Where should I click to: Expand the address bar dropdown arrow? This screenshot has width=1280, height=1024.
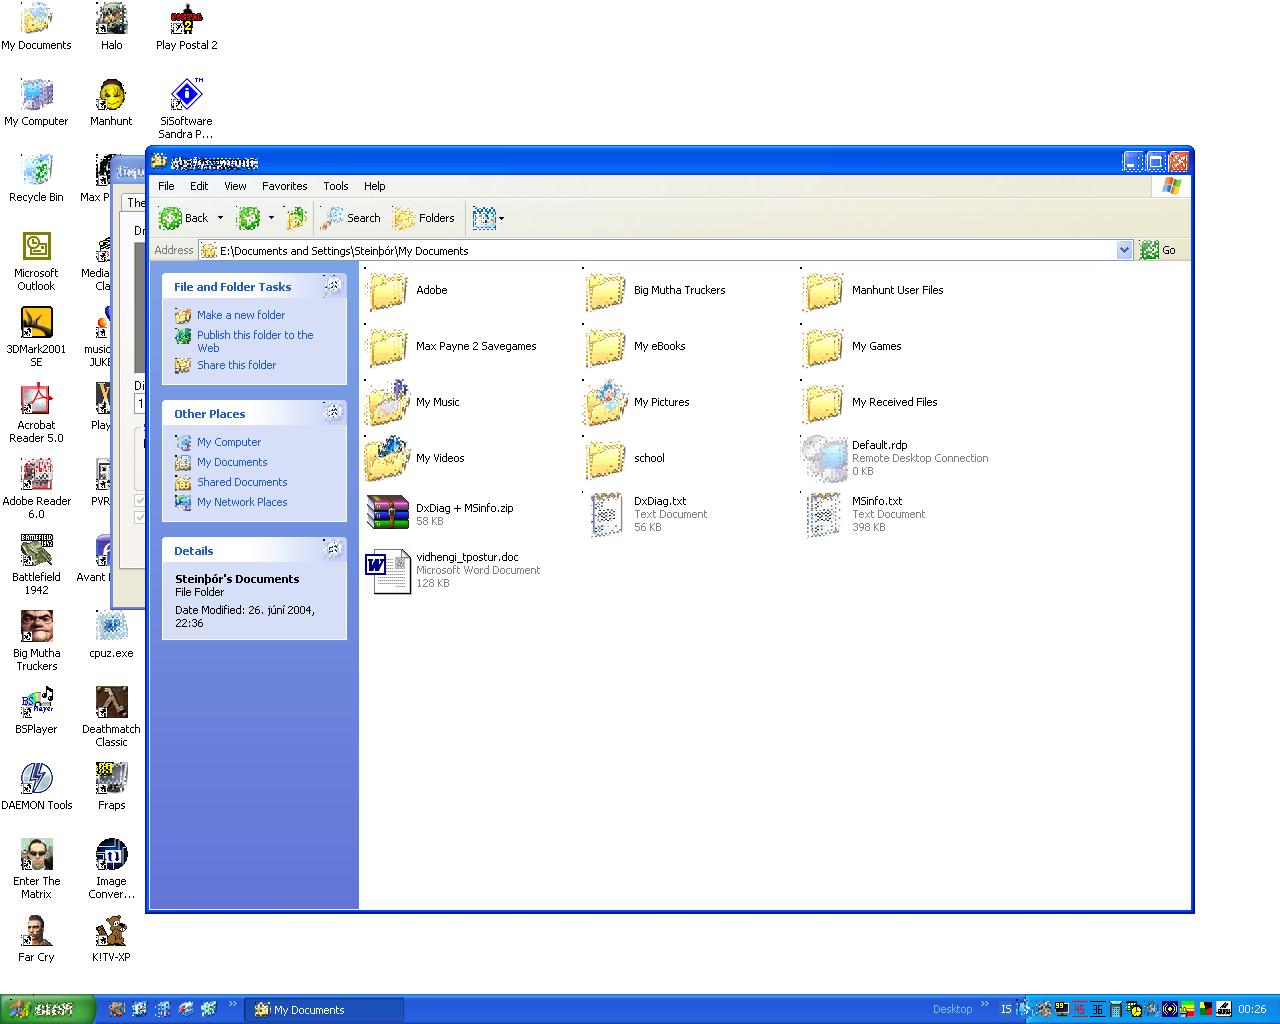pyautogui.click(x=1124, y=250)
